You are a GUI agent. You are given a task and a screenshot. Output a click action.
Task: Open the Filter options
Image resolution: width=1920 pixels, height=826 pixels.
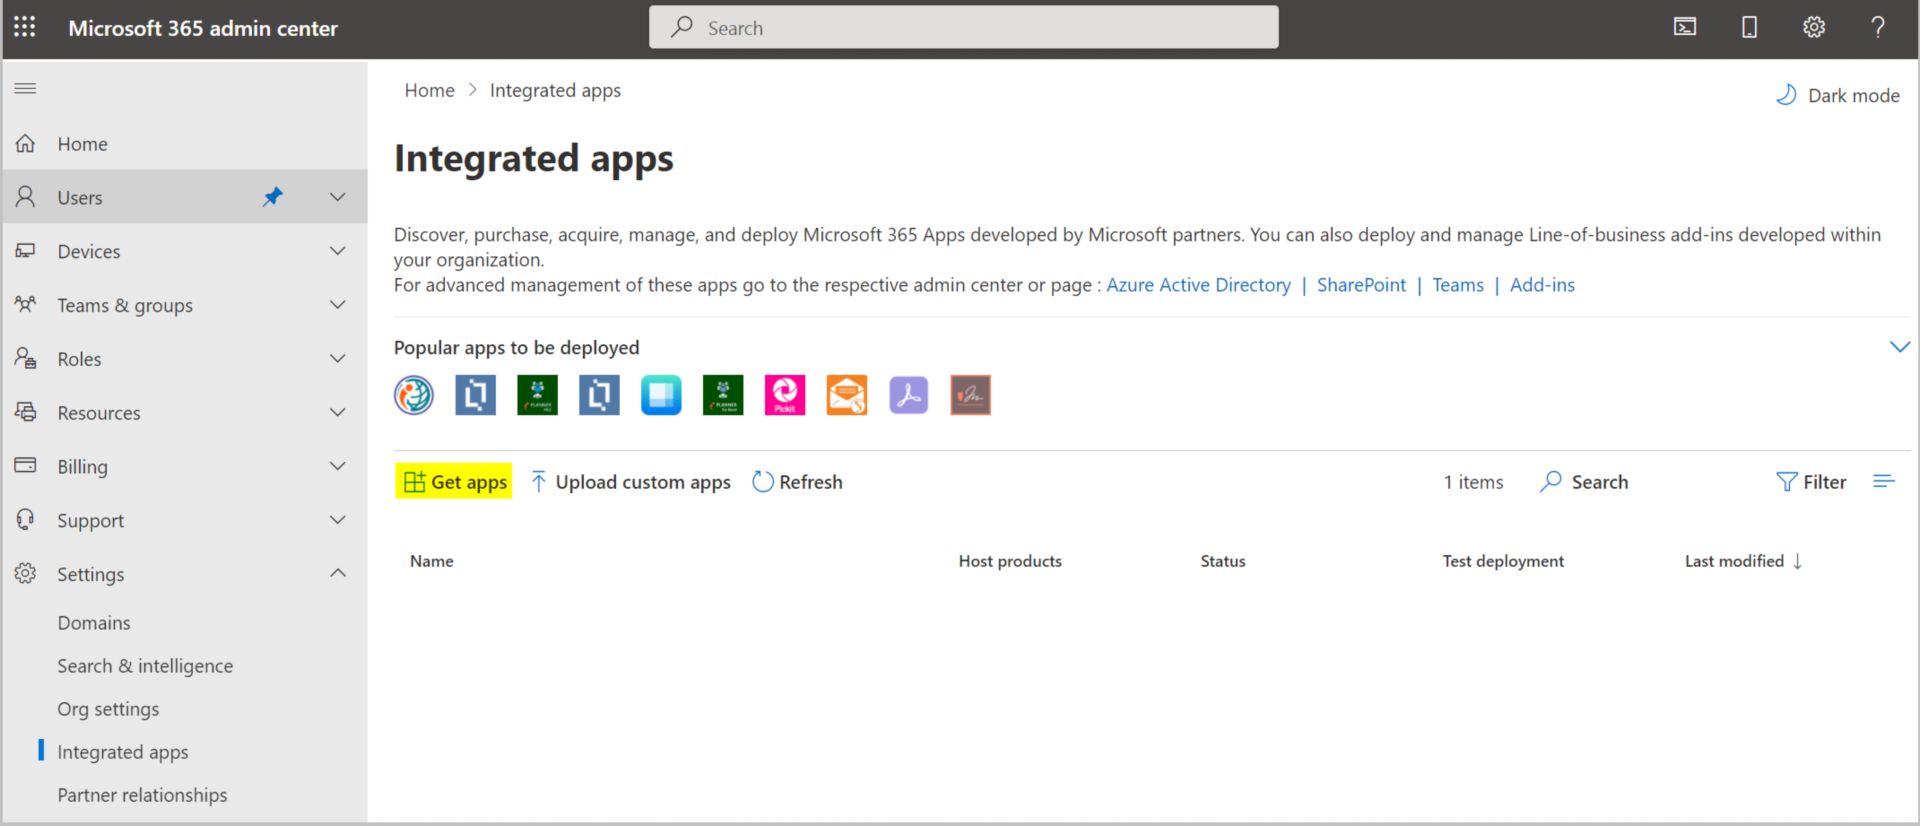click(x=1811, y=482)
